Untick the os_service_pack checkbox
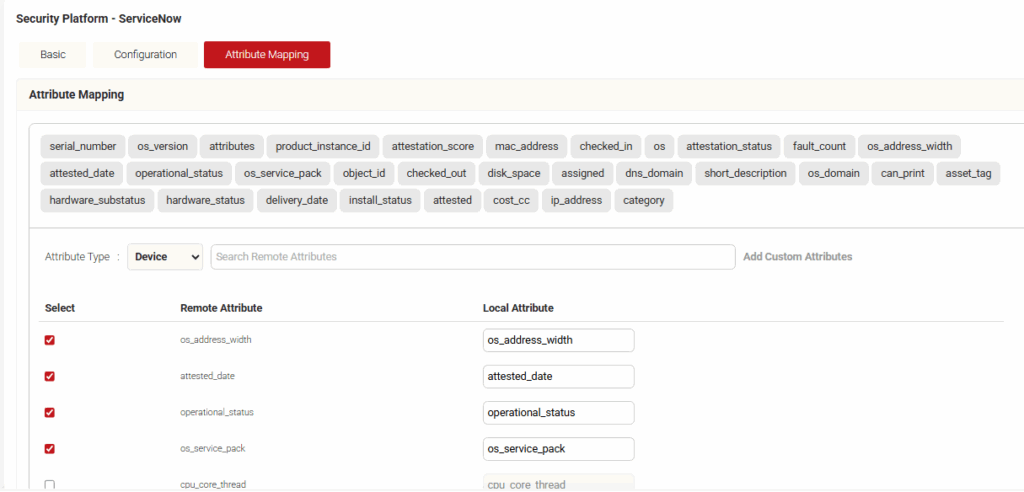Viewport: 1024px width, 492px height. pyautogui.click(x=50, y=449)
